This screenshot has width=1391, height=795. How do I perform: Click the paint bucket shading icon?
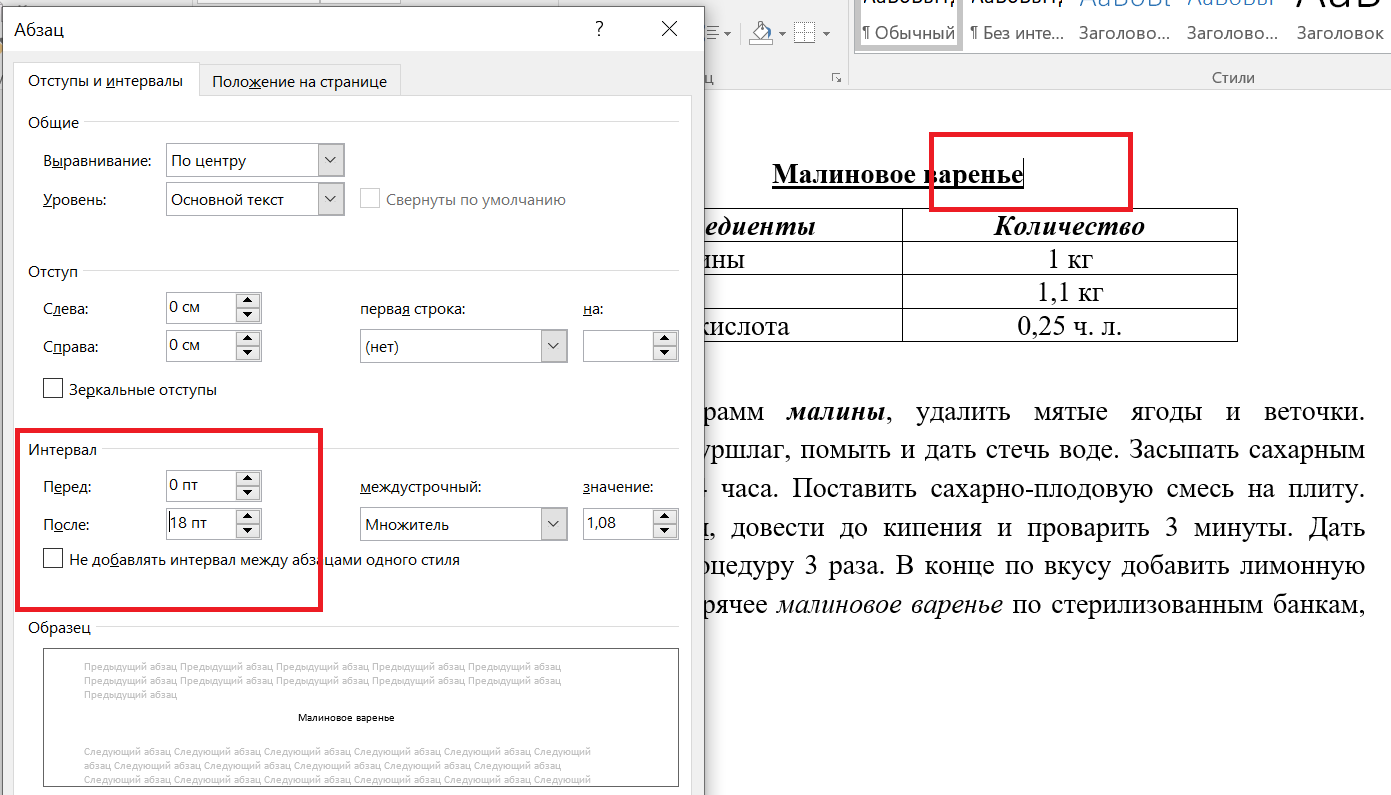click(761, 33)
